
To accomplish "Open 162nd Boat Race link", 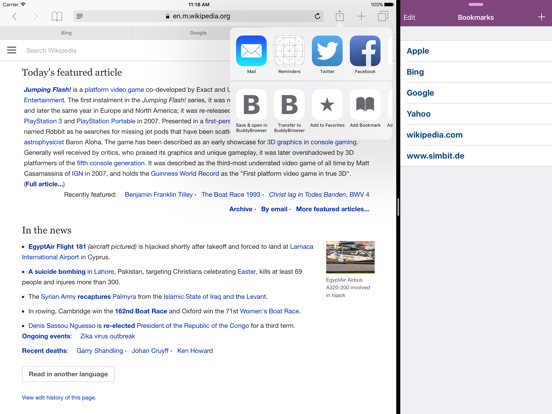I will pos(141,311).
